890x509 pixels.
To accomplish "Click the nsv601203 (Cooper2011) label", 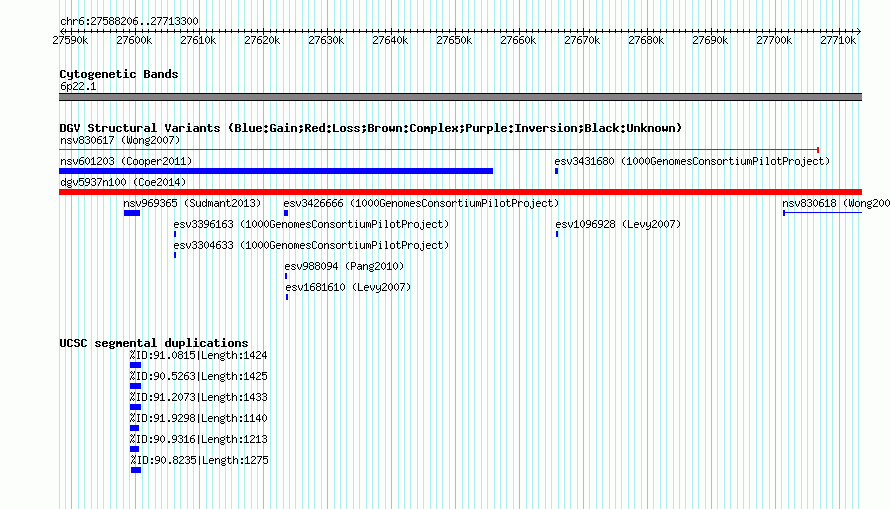I will [x=126, y=161].
